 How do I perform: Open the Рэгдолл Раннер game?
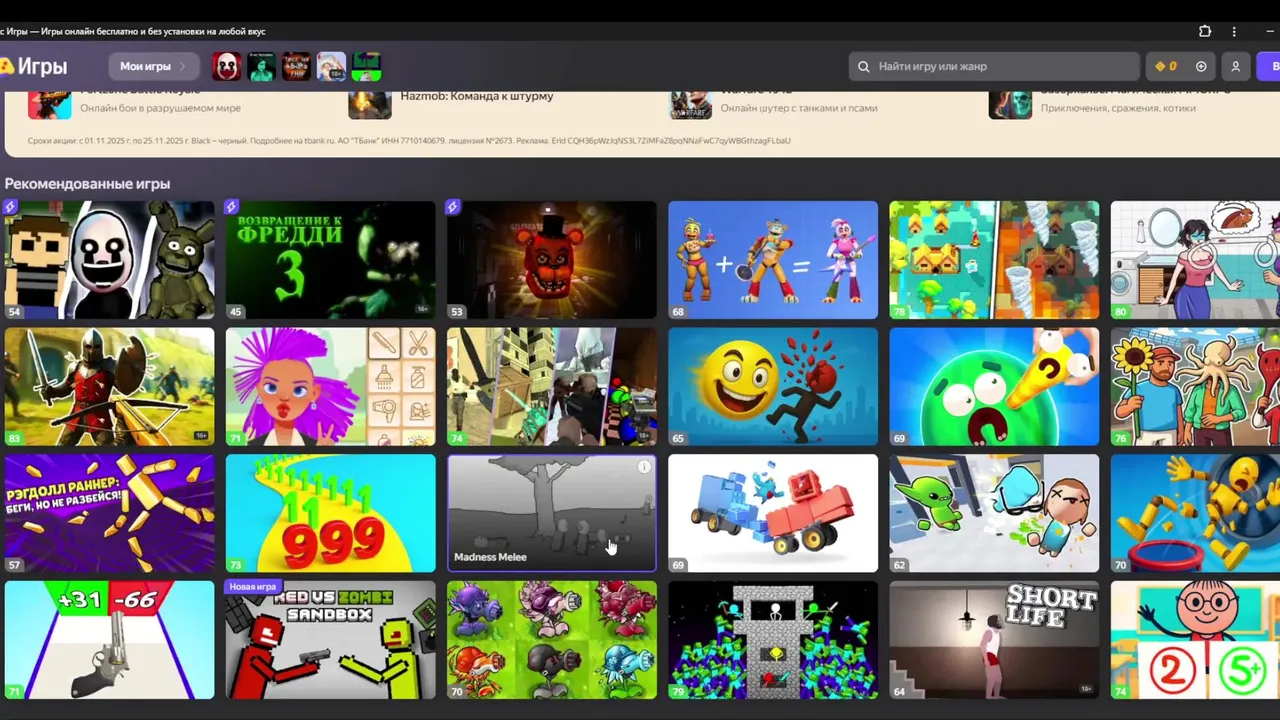[109, 513]
